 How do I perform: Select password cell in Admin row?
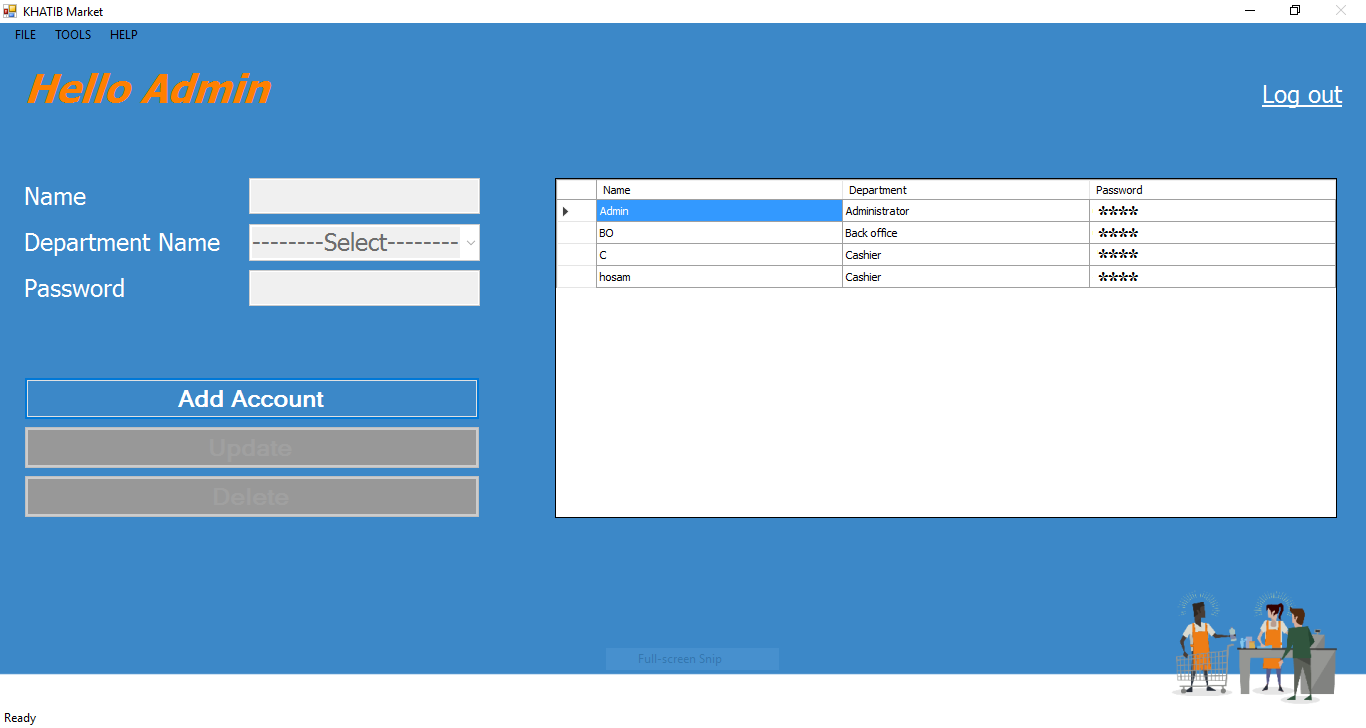click(1212, 211)
